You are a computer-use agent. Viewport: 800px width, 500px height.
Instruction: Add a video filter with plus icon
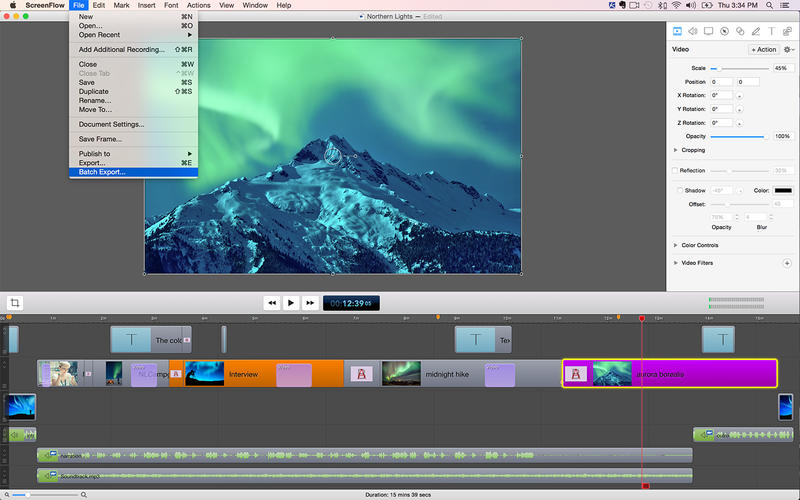[786, 263]
